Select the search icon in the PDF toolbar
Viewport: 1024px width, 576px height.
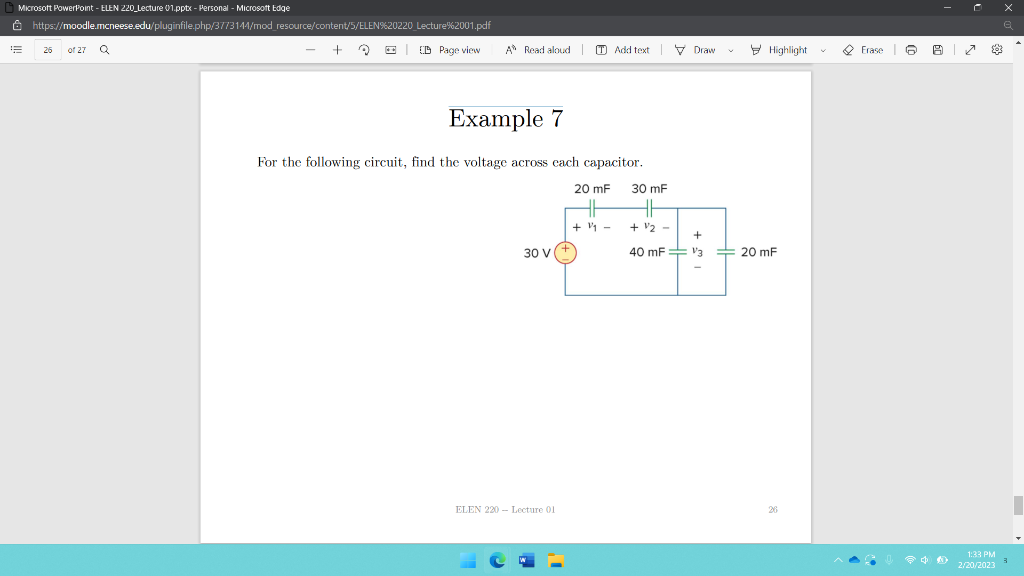click(104, 49)
